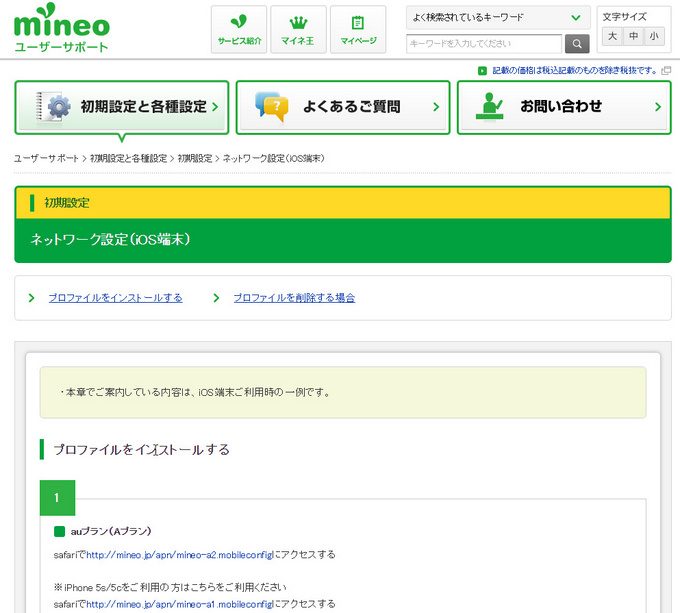Open お問い合わせ tab
Viewport: 680px width, 613px height.
pos(564,107)
